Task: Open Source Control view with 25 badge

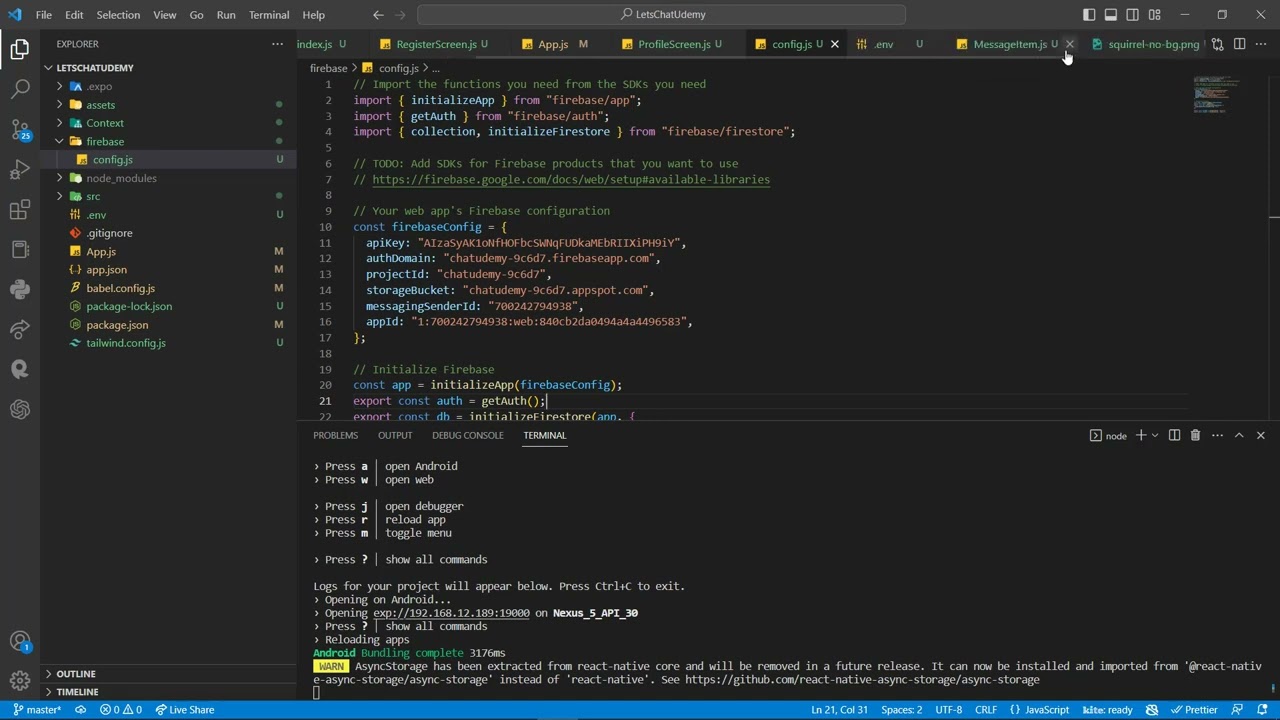Action: (x=20, y=129)
